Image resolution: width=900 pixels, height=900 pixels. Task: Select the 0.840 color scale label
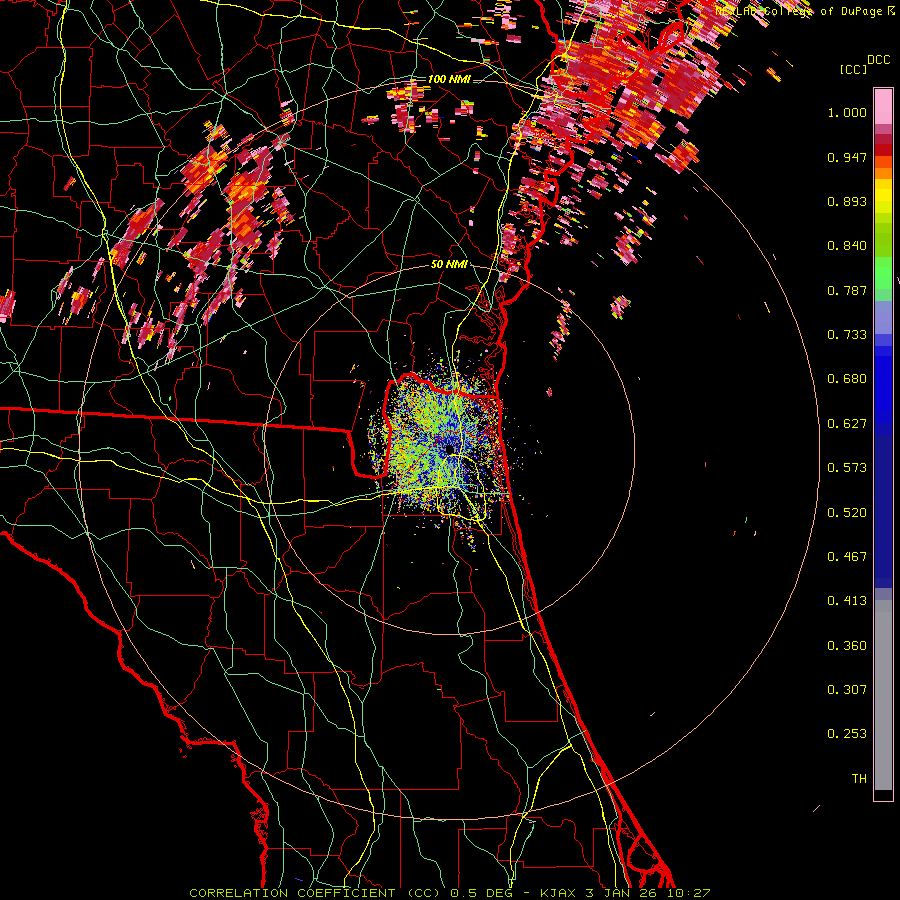tap(847, 246)
